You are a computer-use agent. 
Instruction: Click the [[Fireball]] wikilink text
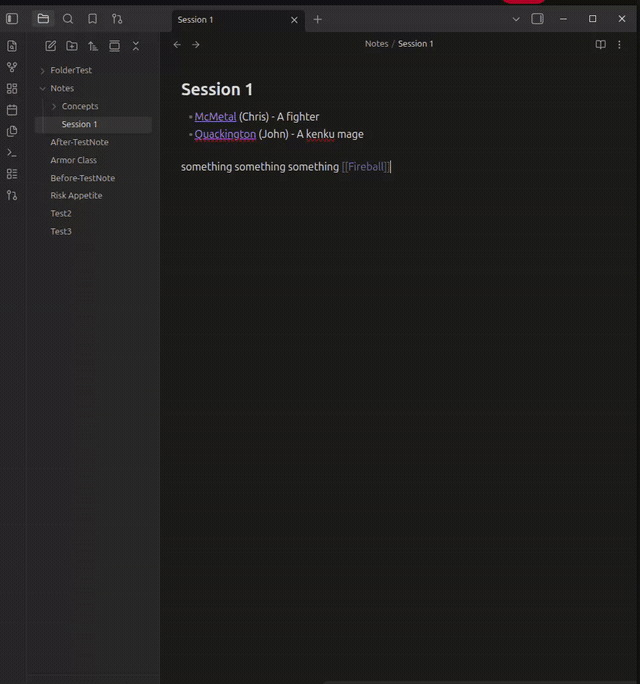click(x=366, y=167)
